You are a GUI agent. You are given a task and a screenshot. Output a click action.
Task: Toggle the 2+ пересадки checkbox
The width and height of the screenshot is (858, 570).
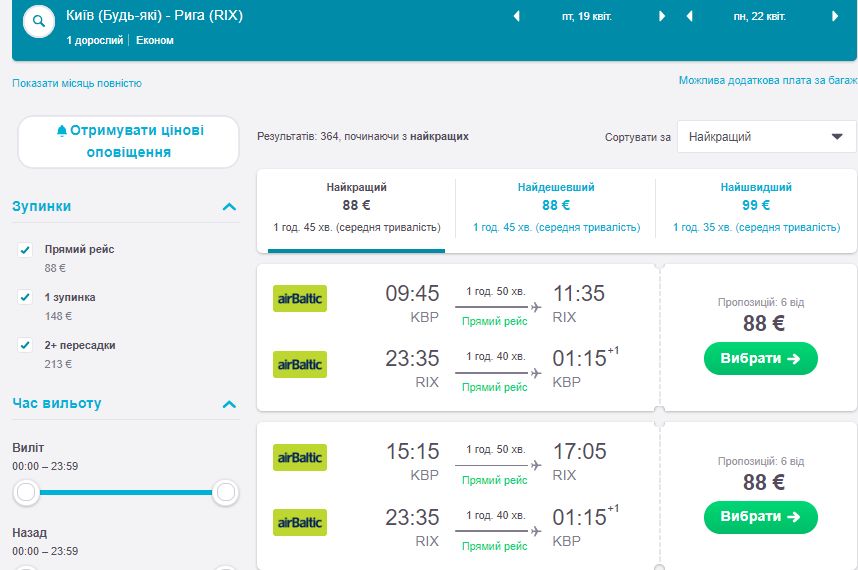[x=26, y=345]
